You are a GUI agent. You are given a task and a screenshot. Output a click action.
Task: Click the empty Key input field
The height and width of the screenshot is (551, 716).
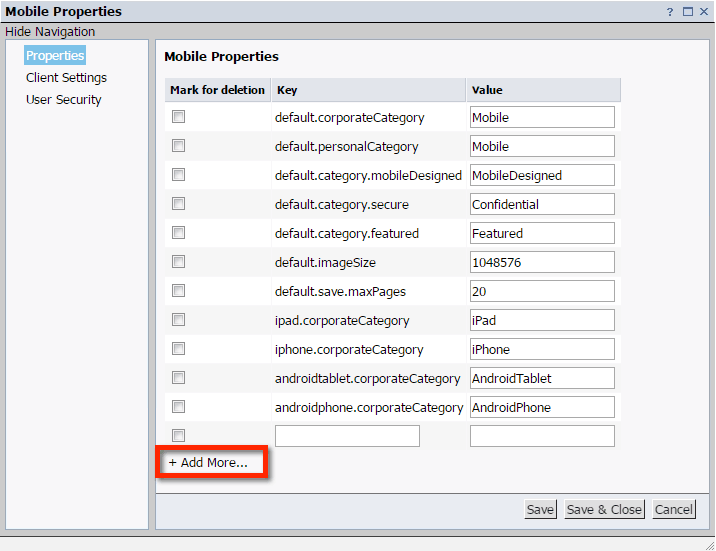(347, 436)
